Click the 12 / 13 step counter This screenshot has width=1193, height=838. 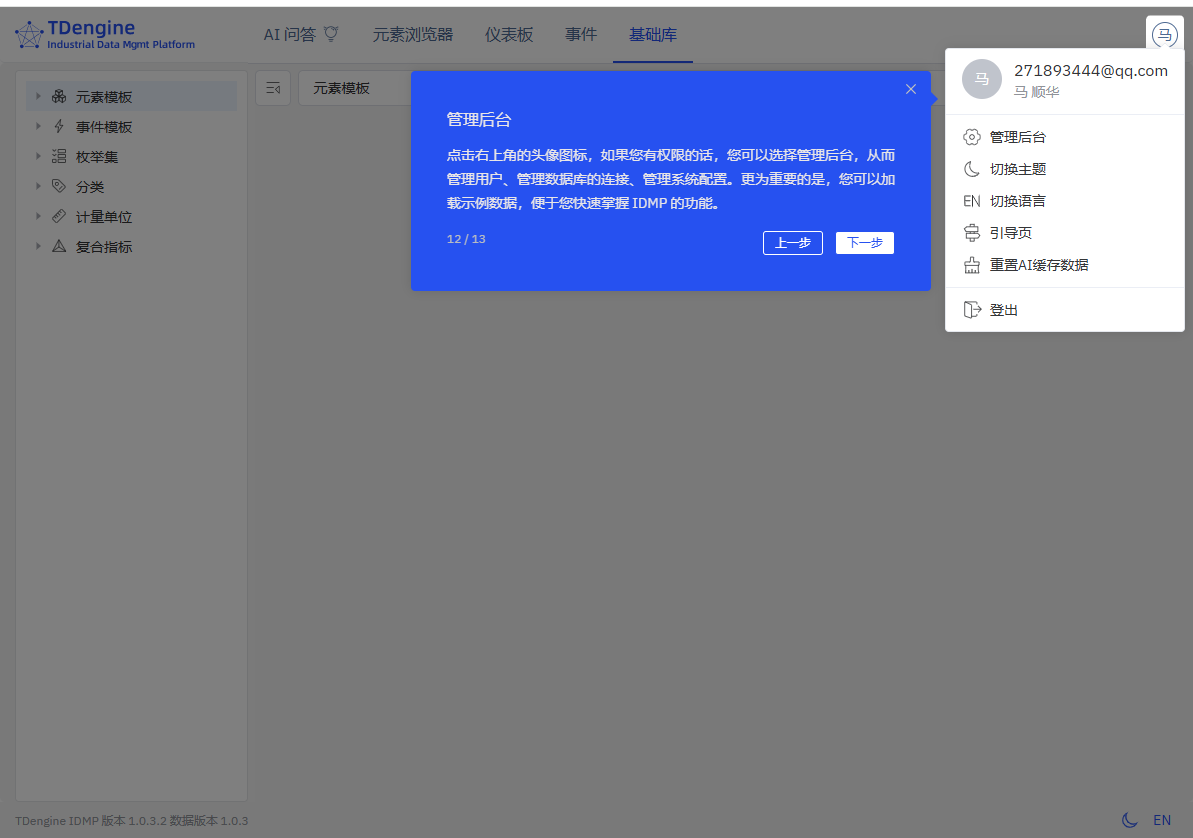(466, 239)
